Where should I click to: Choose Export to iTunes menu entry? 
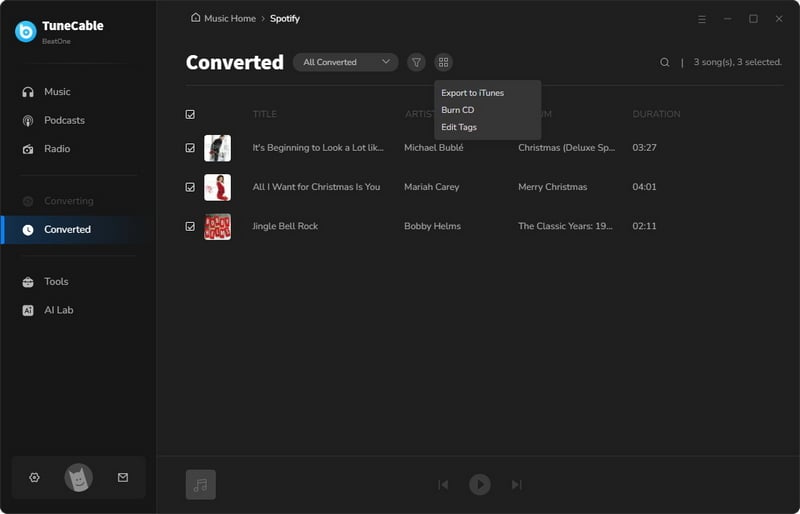click(x=472, y=93)
